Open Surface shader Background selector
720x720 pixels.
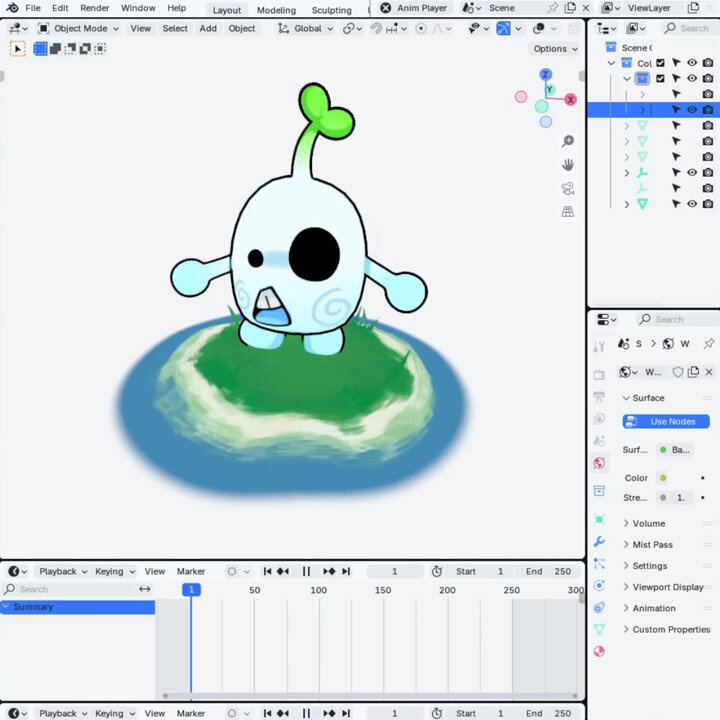click(x=675, y=450)
